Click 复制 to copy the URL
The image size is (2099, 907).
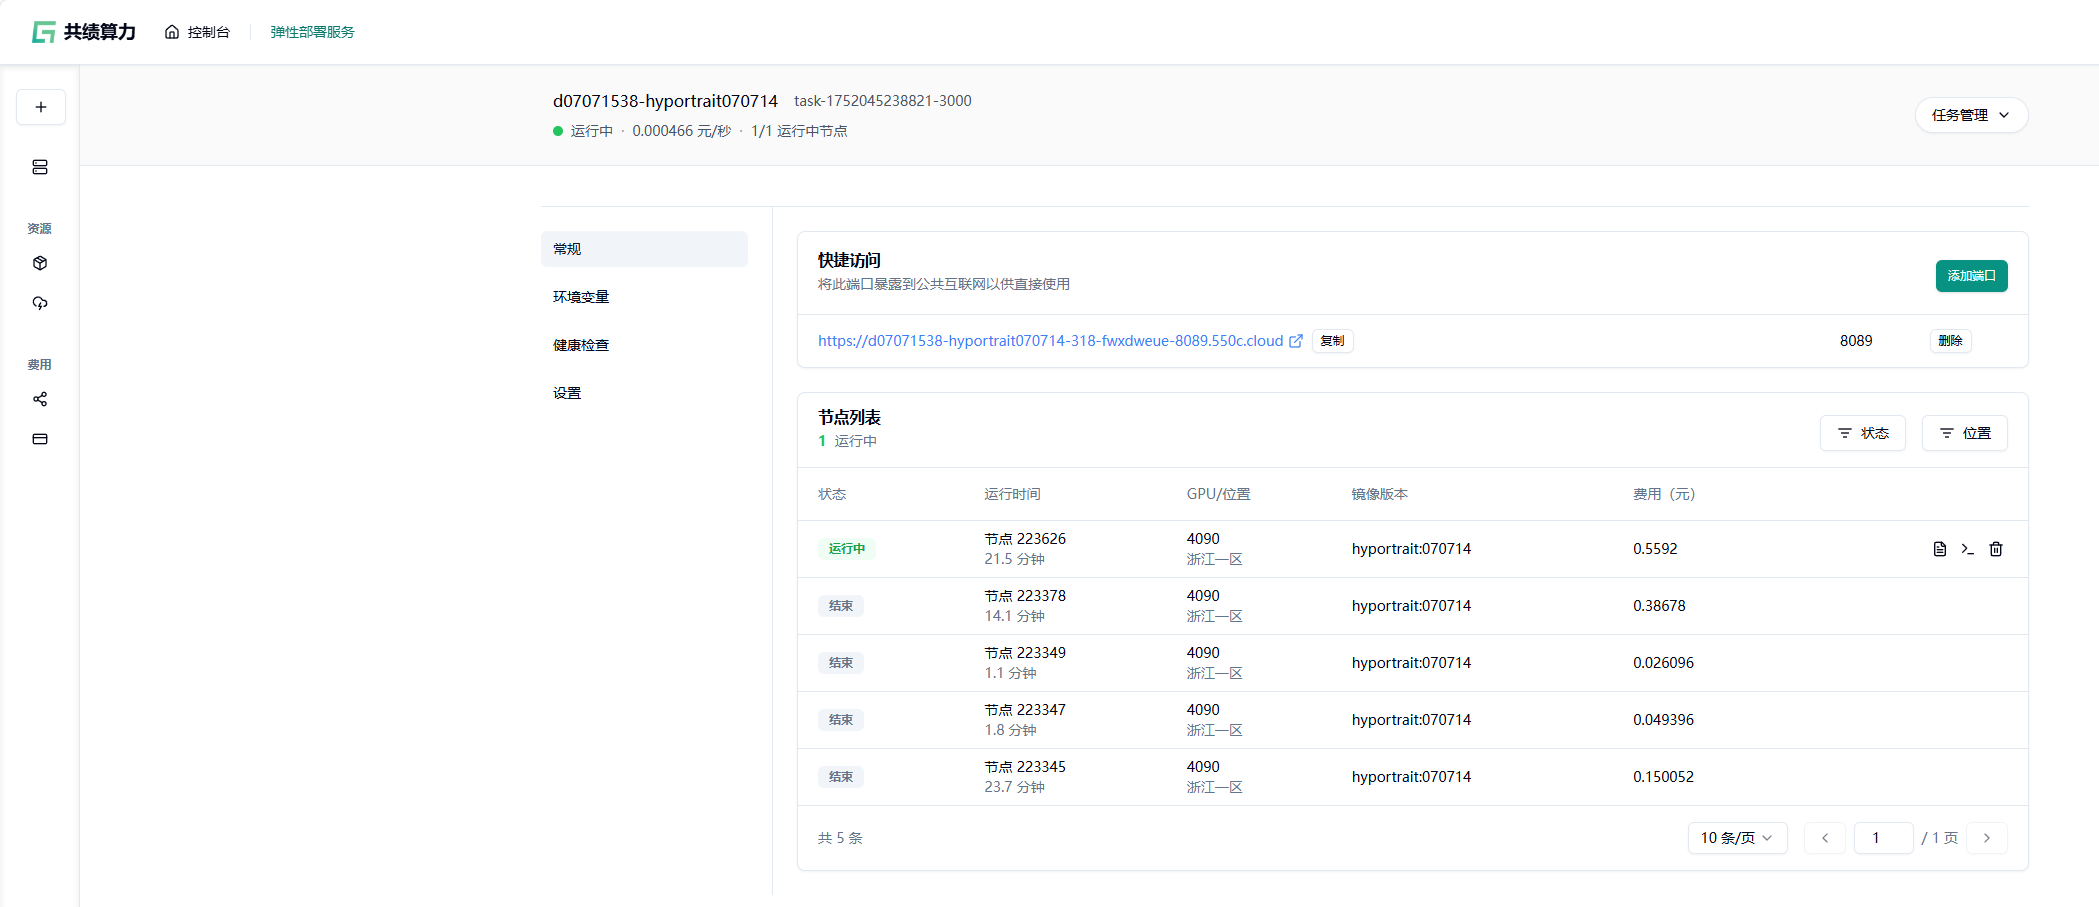1332,341
